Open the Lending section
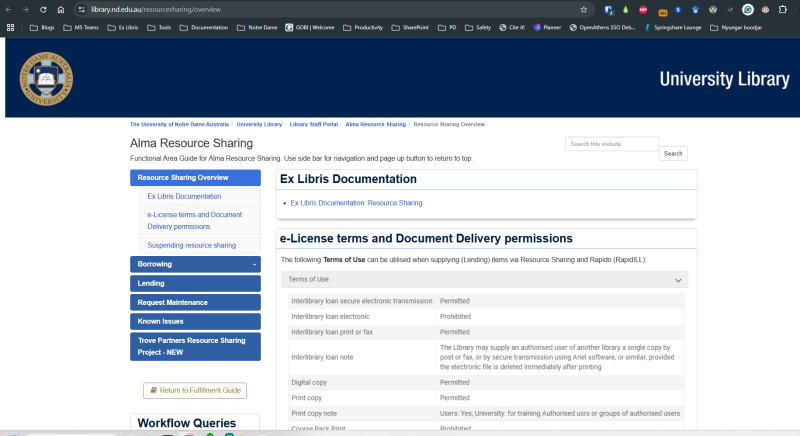This screenshot has height=436, width=800. (195, 284)
